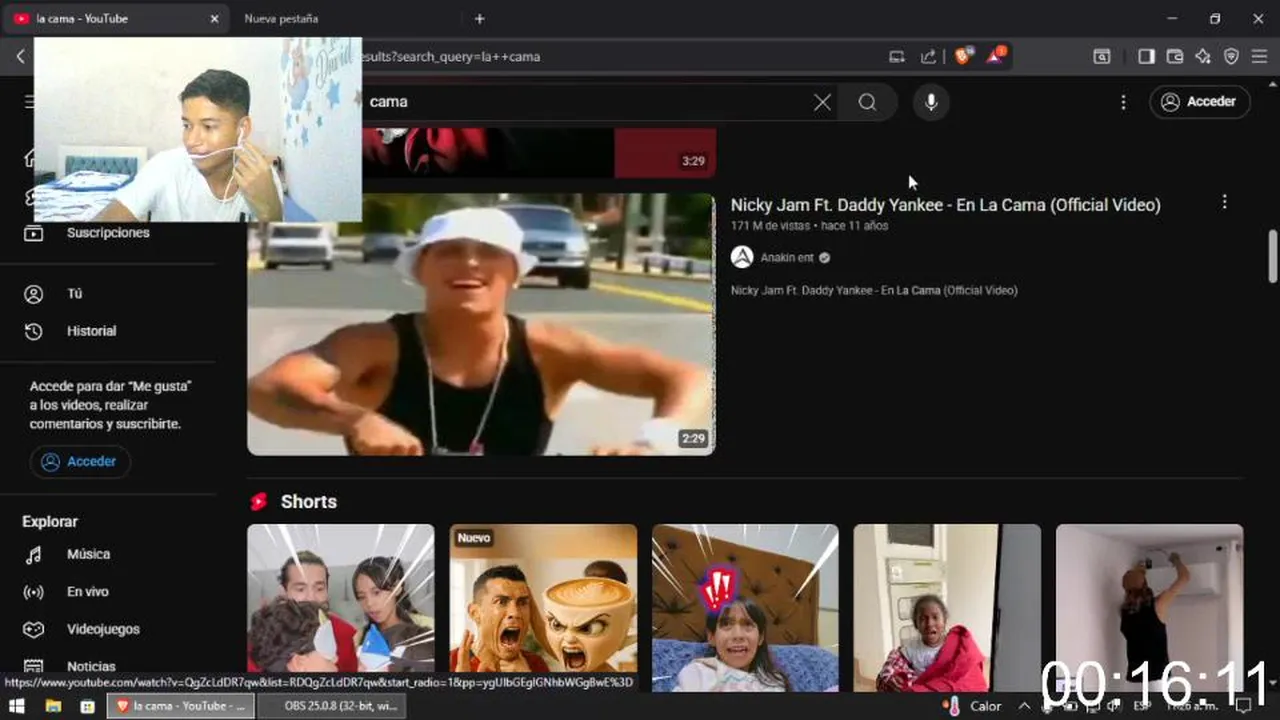Click Anakin ent channel avatar

[x=742, y=257]
